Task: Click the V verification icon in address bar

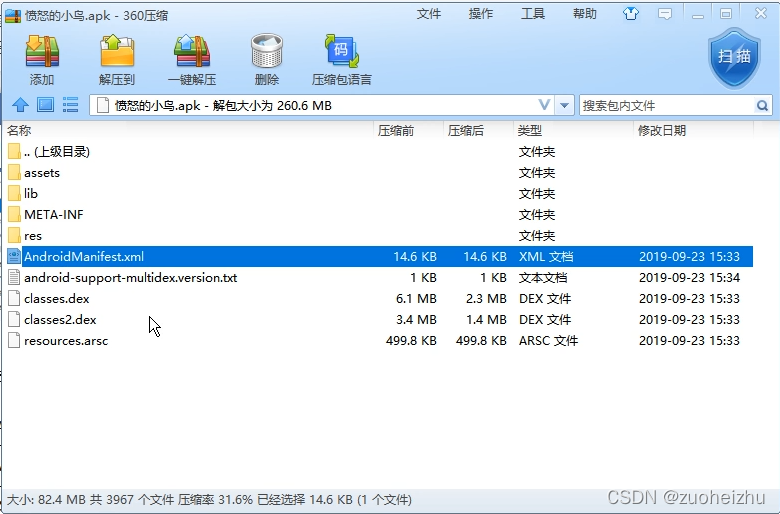Action: click(544, 105)
